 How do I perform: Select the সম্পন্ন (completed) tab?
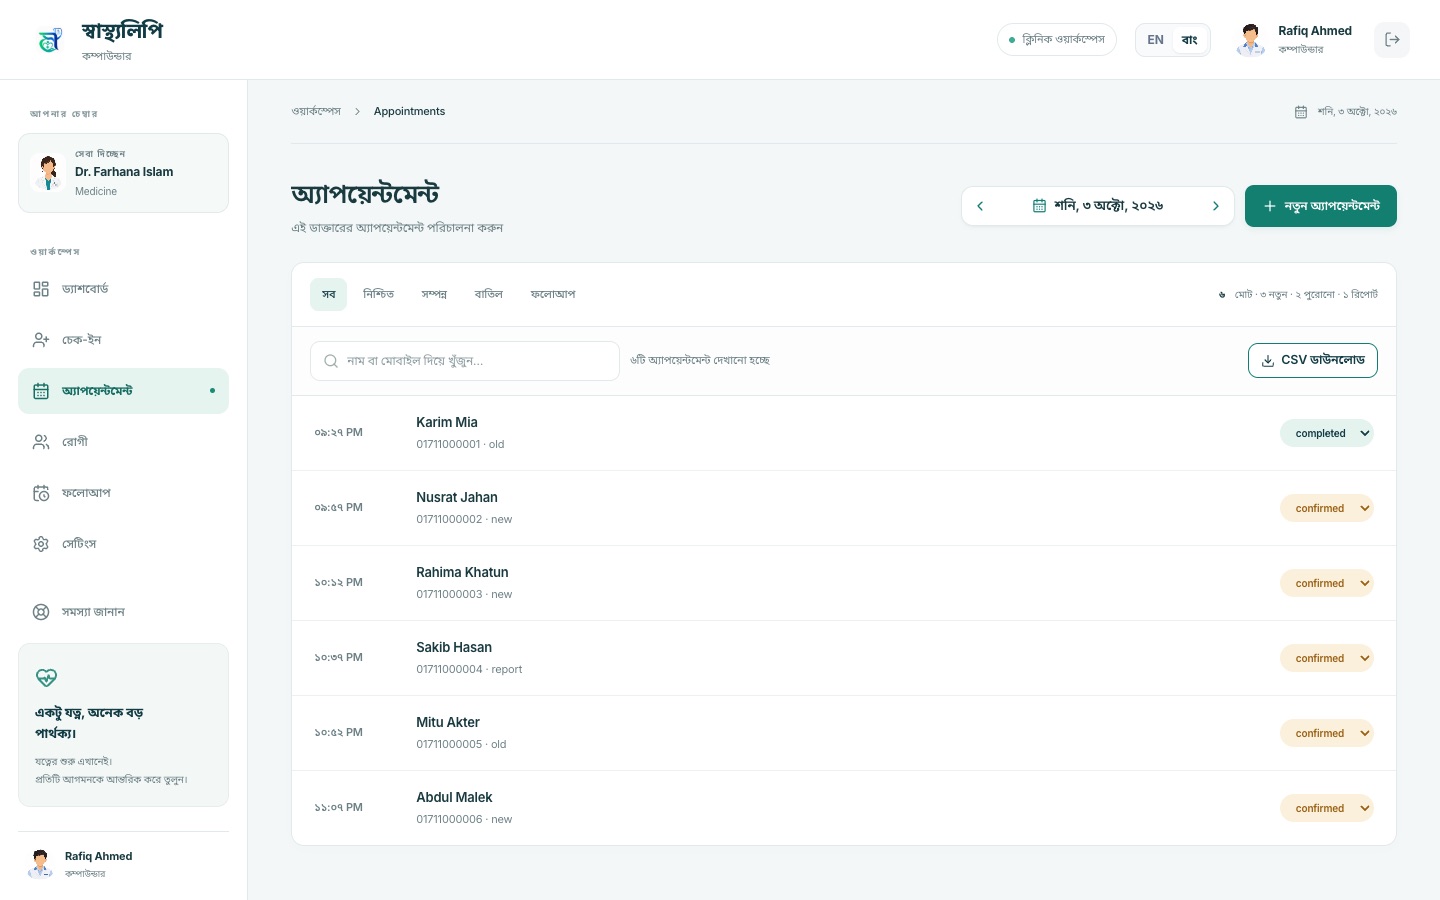(434, 294)
